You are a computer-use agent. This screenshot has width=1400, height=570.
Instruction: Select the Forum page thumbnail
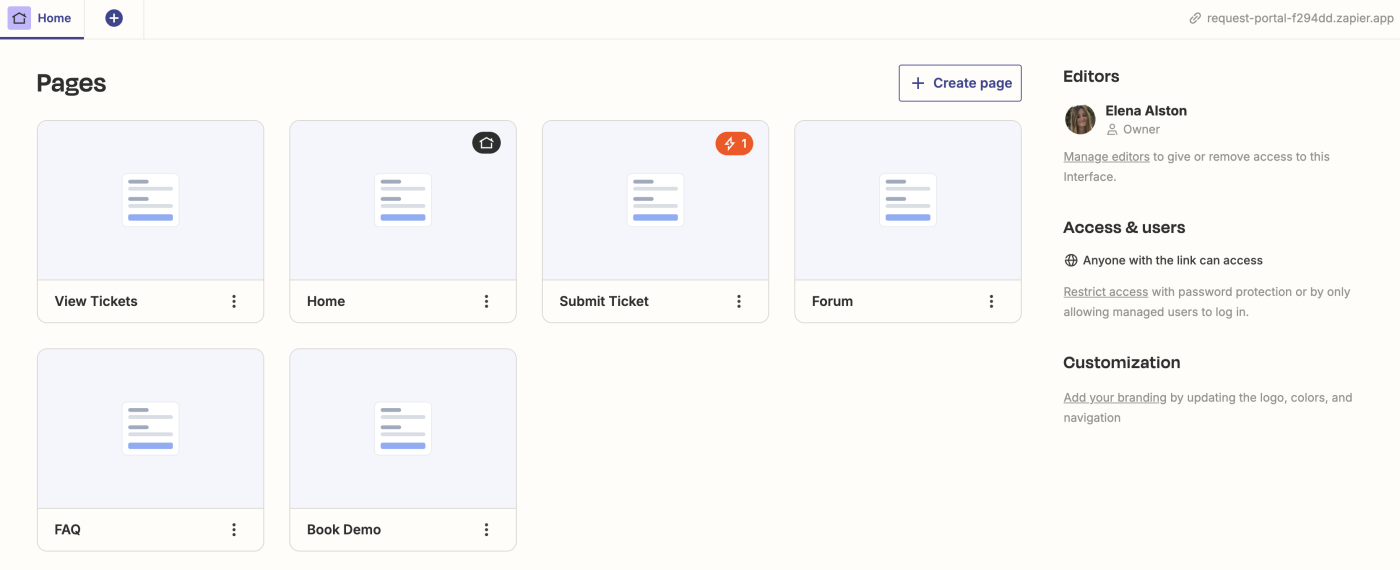[908, 200]
